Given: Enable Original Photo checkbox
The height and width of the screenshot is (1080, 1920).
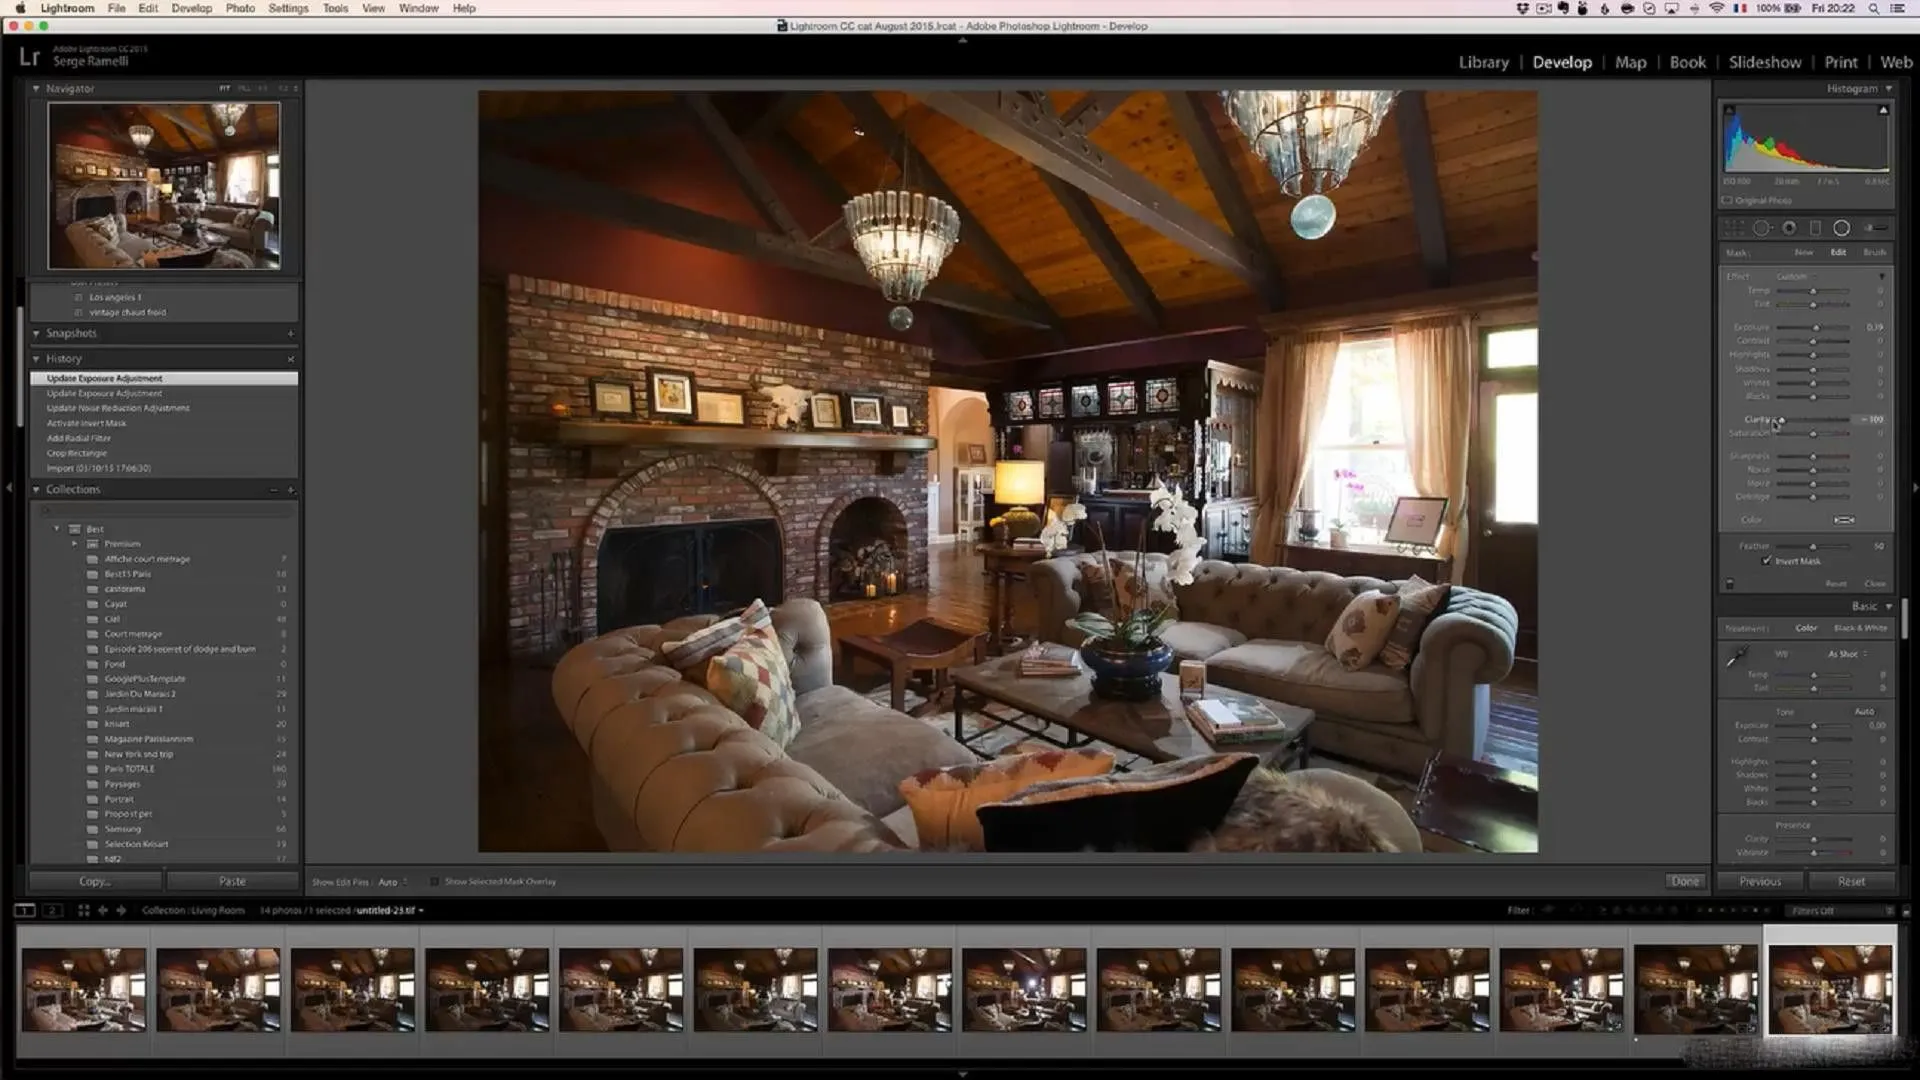Looking at the screenshot, I should [1727, 199].
